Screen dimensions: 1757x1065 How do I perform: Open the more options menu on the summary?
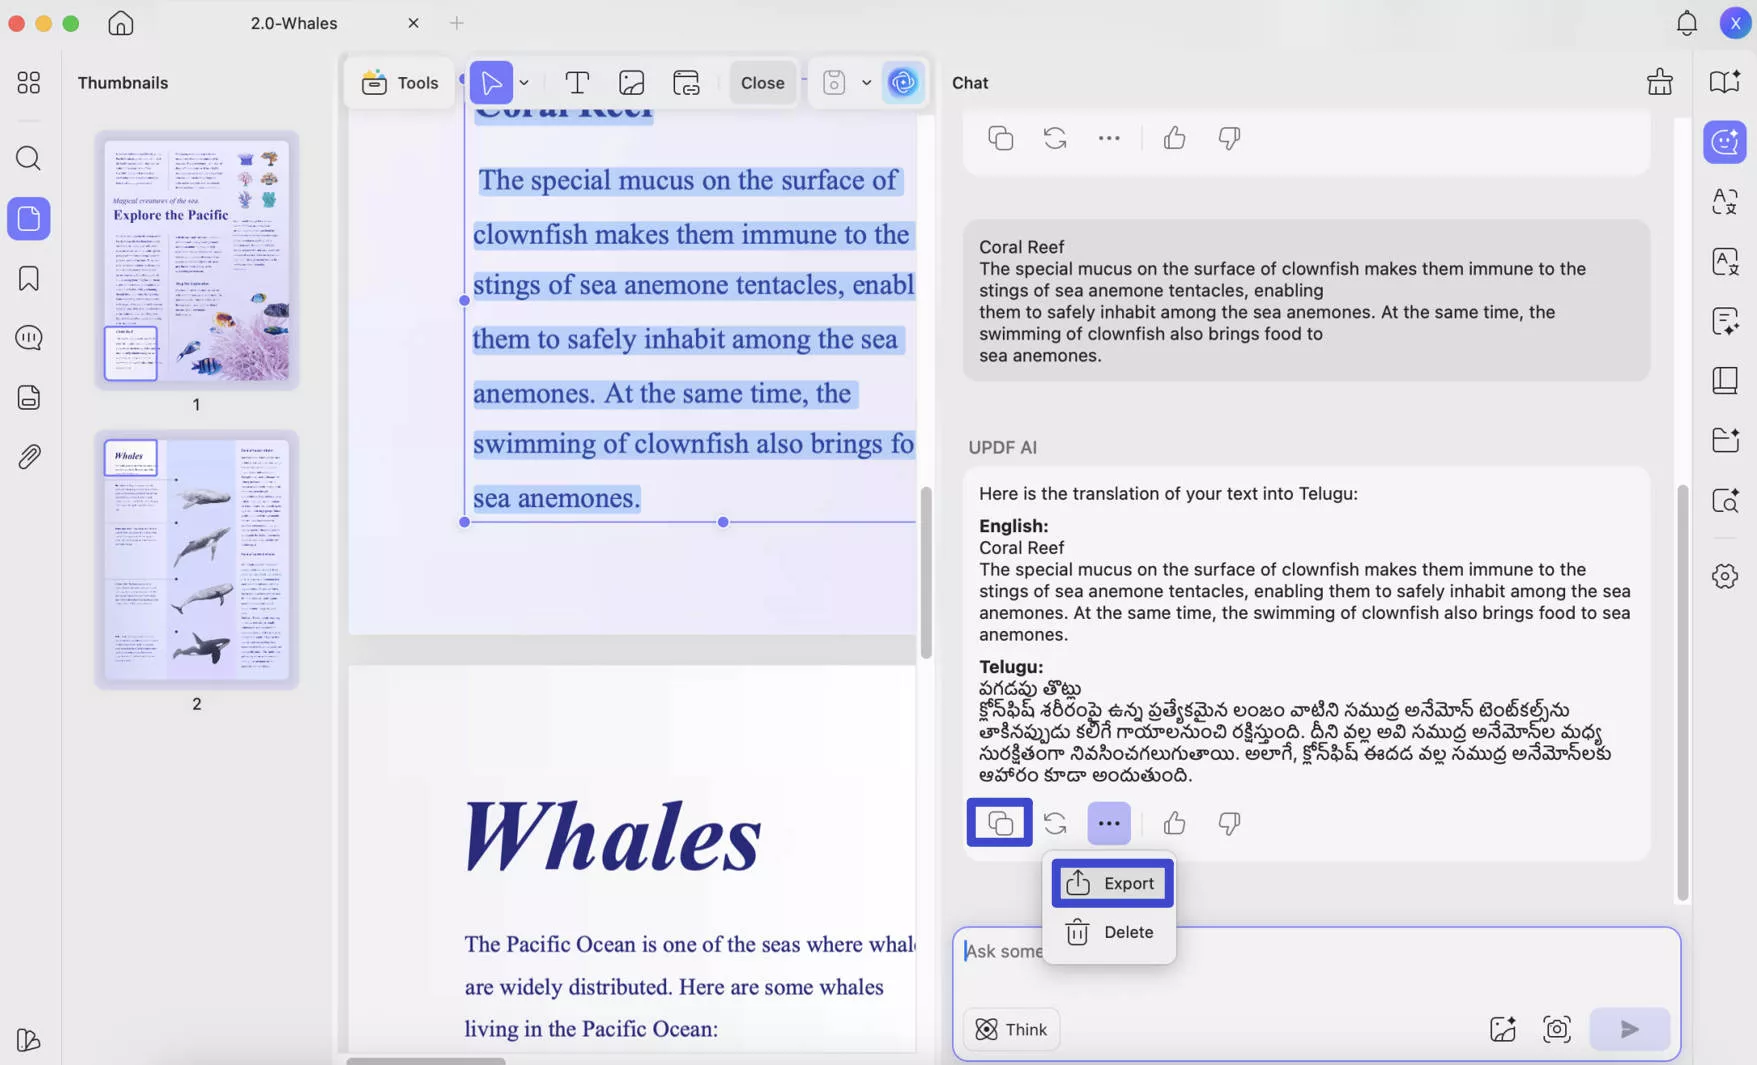pyautogui.click(x=1108, y=138)
